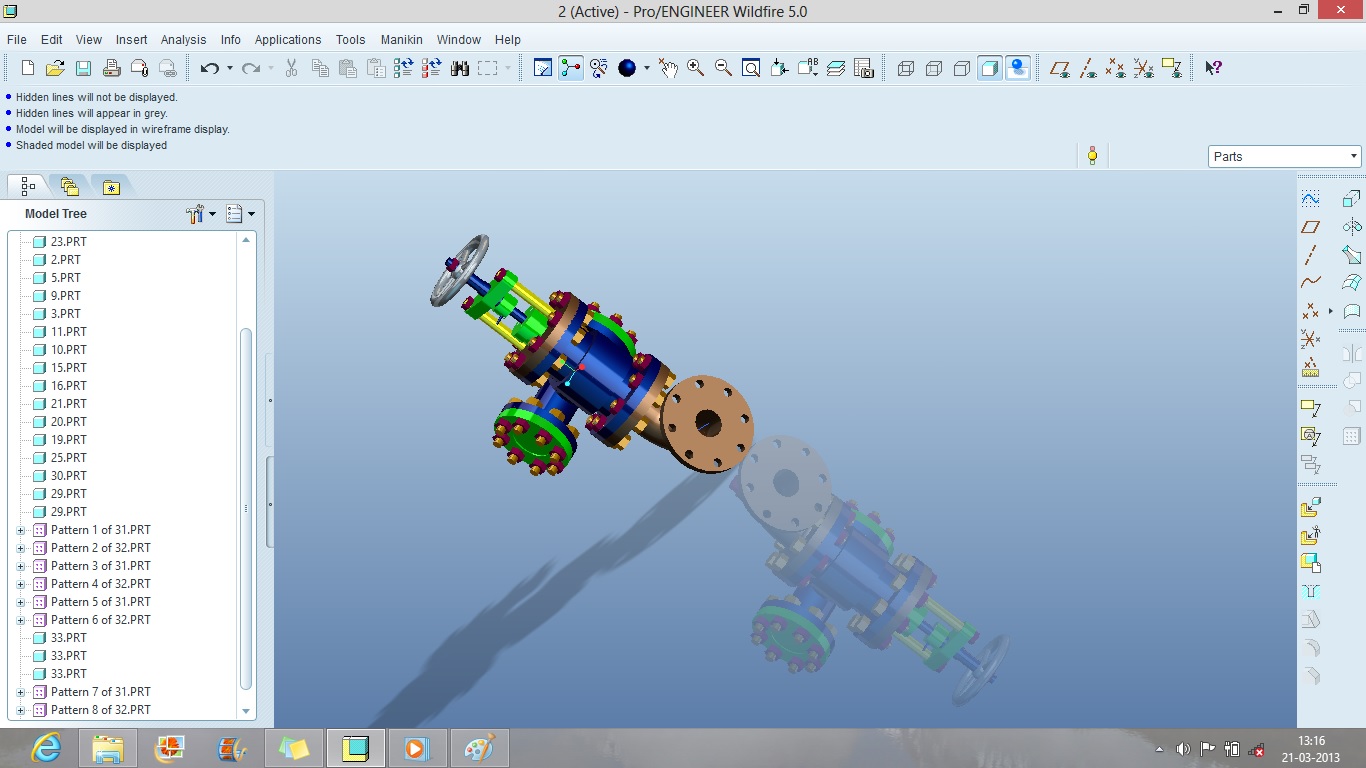Select 11.PRT in the model tree

pos(69,332)
